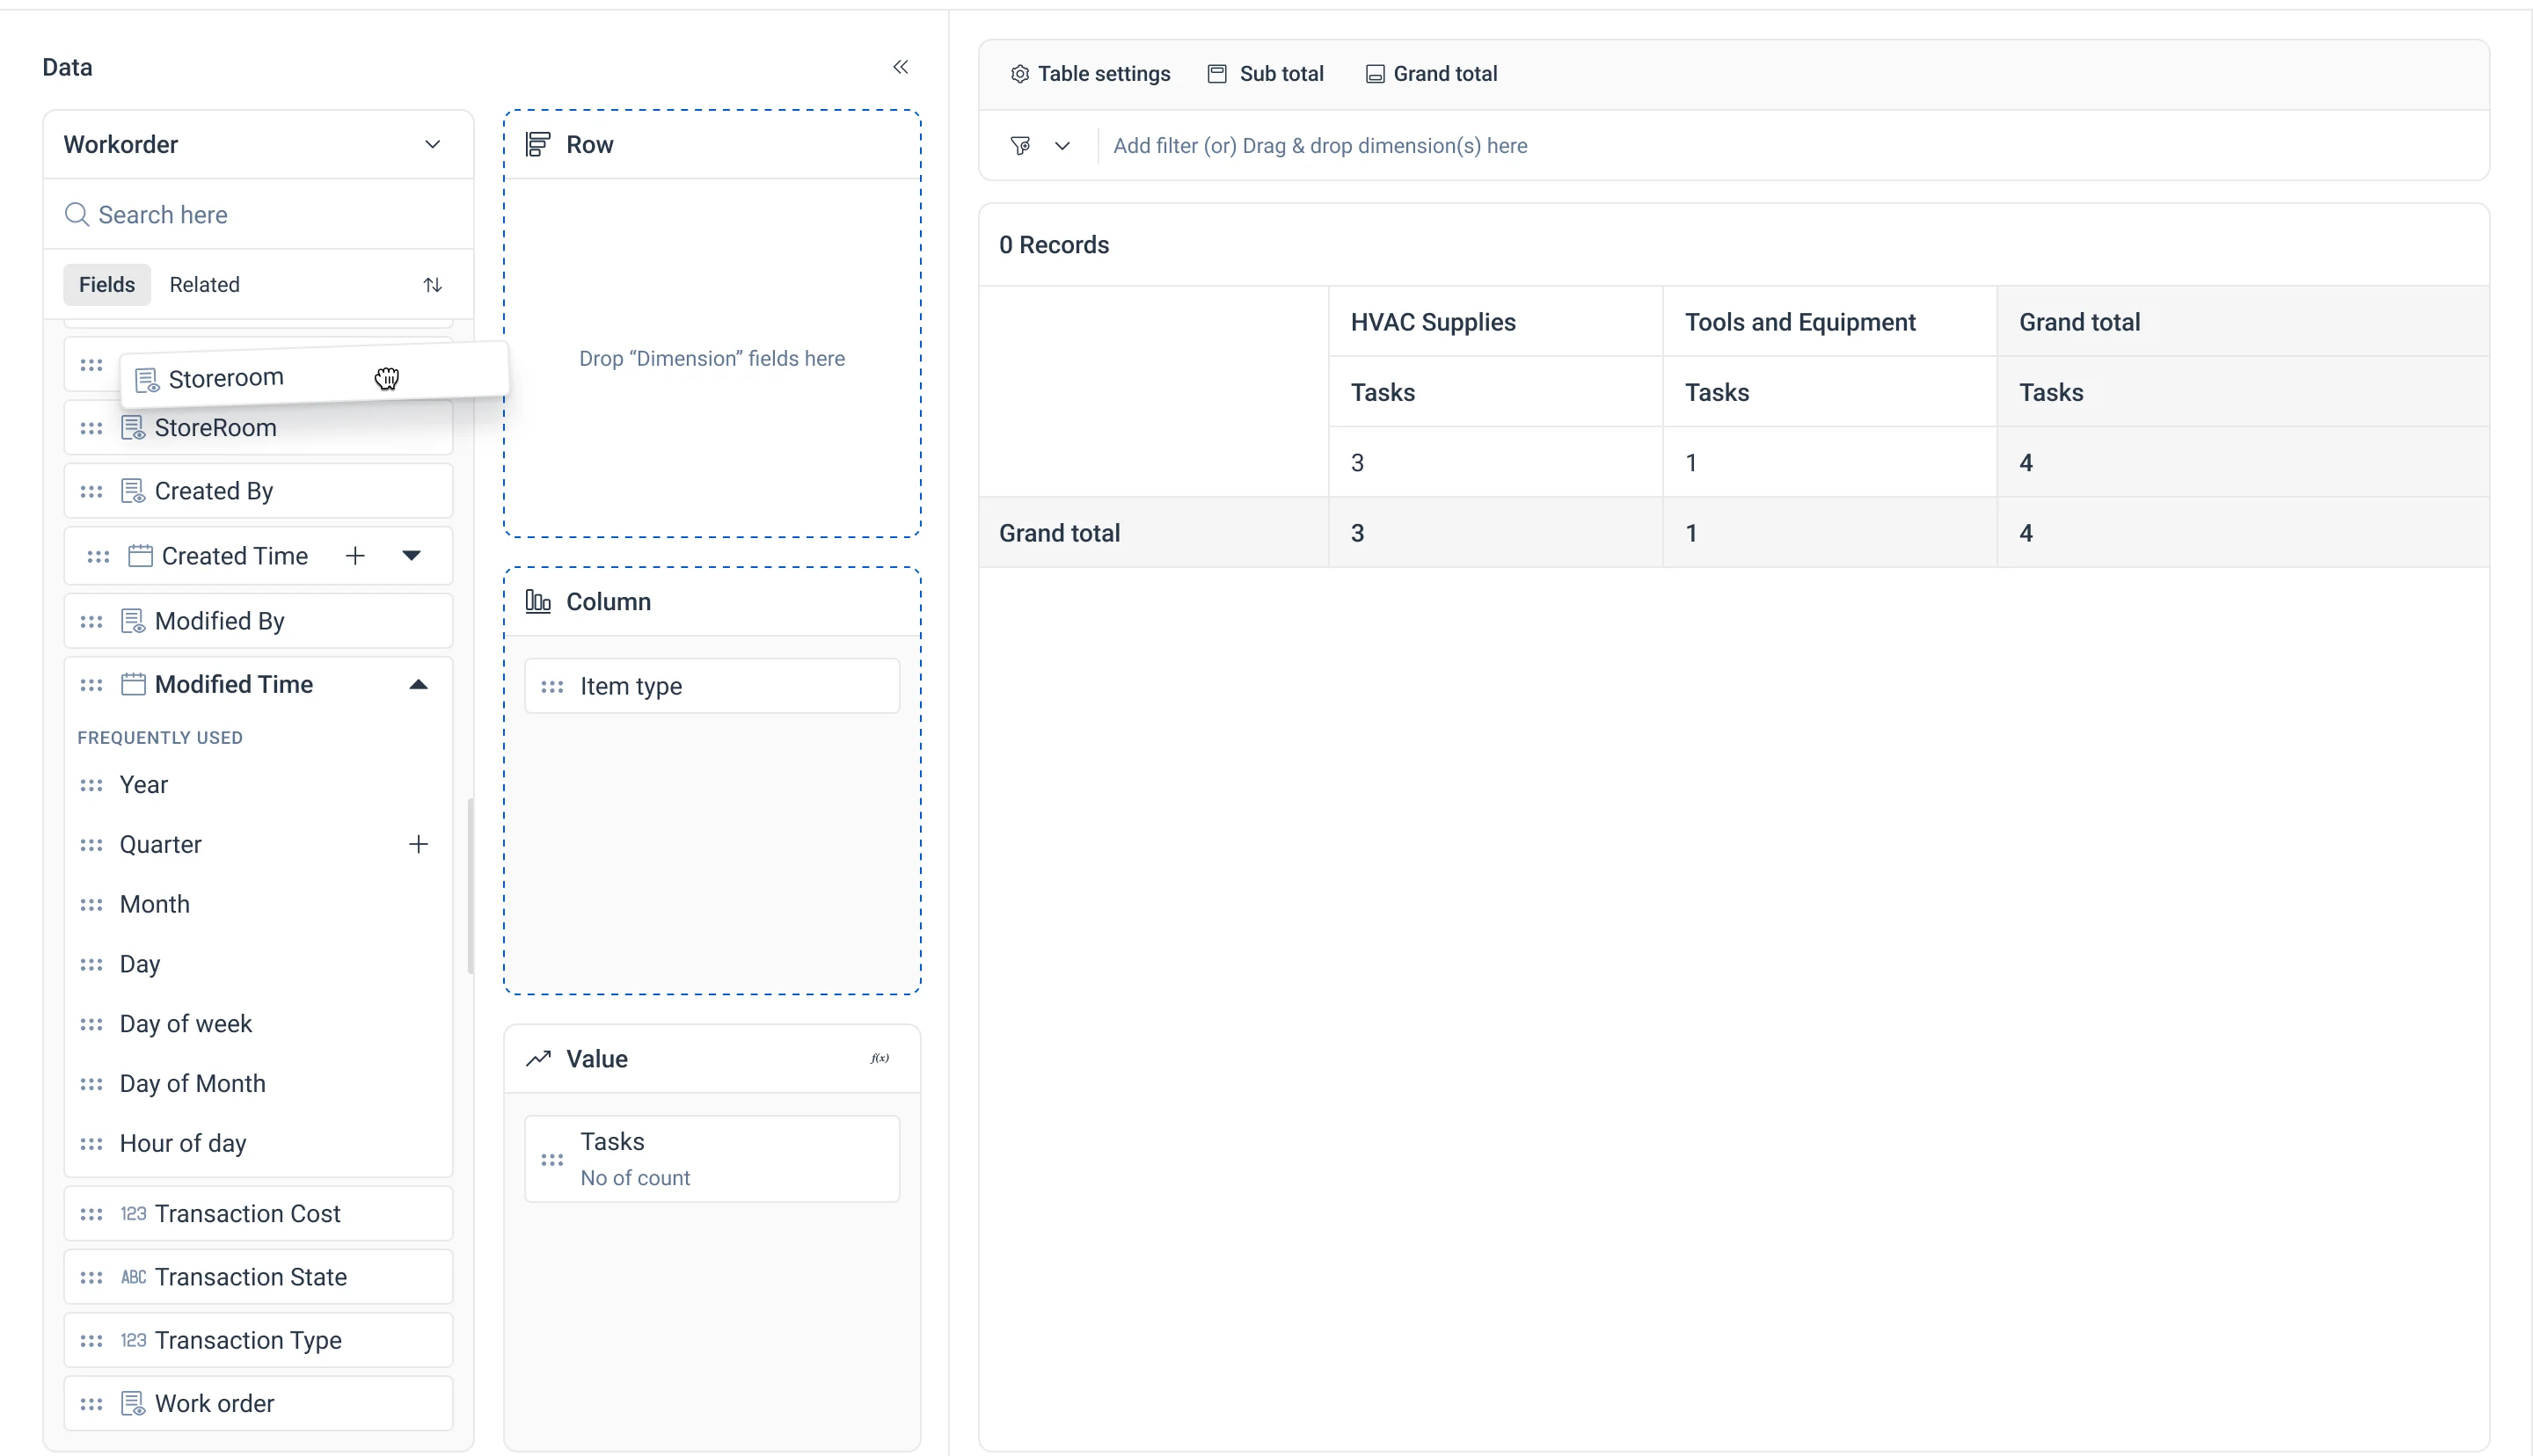This screenshot has width=2533, height=1456.
Task: Click the Search here input field
Action: point(258,214)
